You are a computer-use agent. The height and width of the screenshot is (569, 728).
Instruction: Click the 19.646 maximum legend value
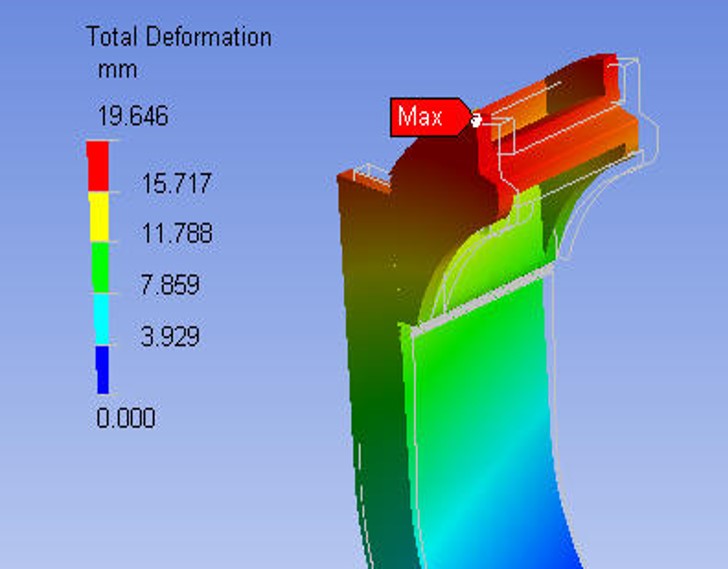click(x=132, y=117)
